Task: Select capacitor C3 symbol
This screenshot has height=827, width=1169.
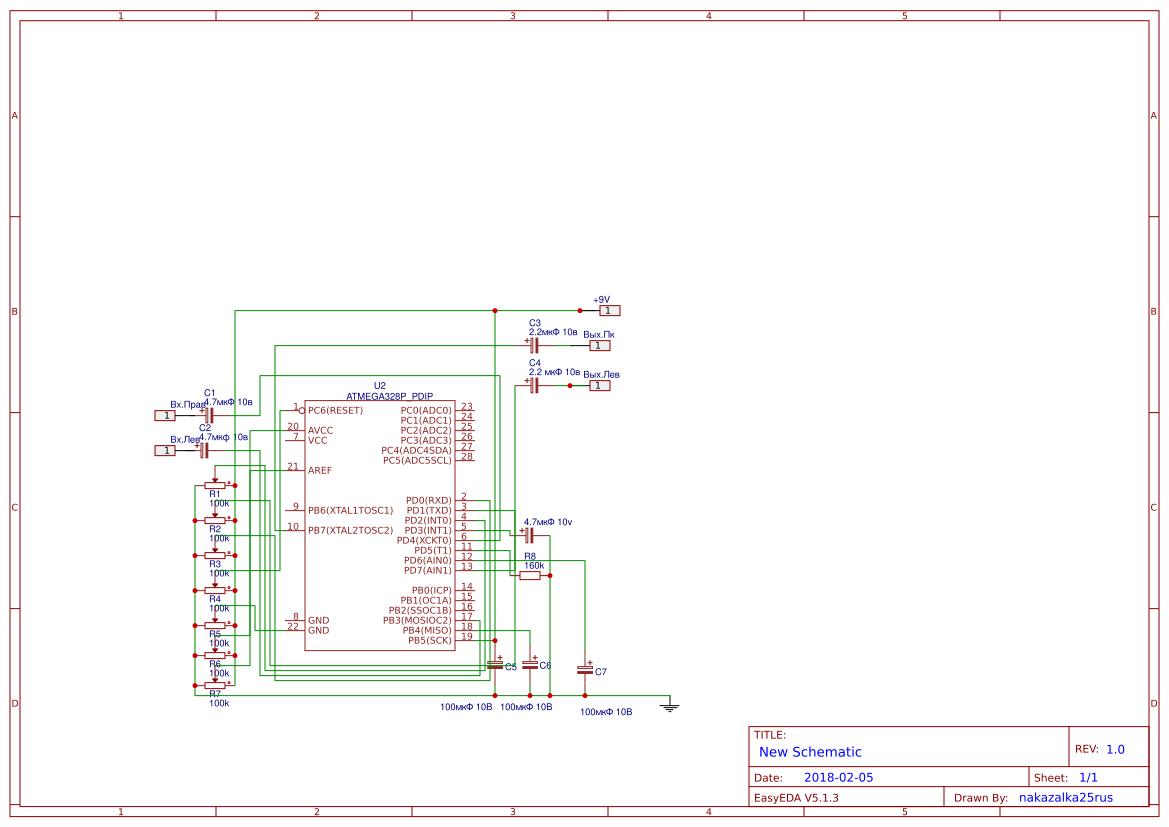Action: [x=533, y=345]
